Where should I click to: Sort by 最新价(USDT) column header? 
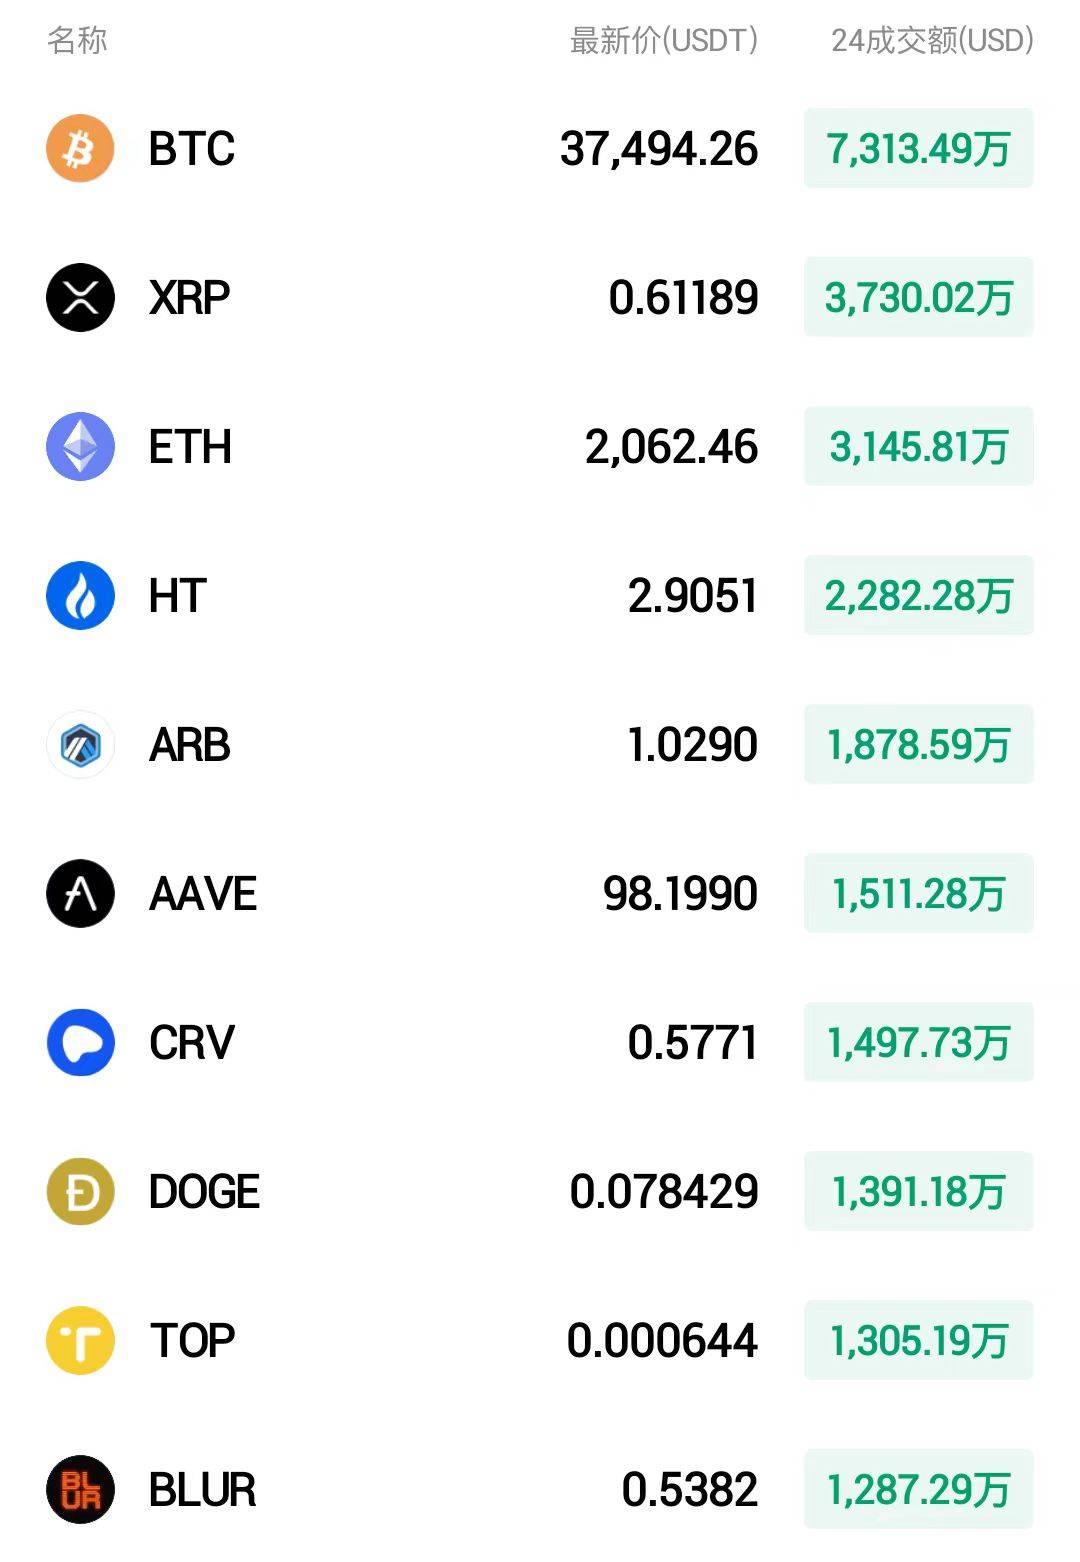[x=664, y=41]
